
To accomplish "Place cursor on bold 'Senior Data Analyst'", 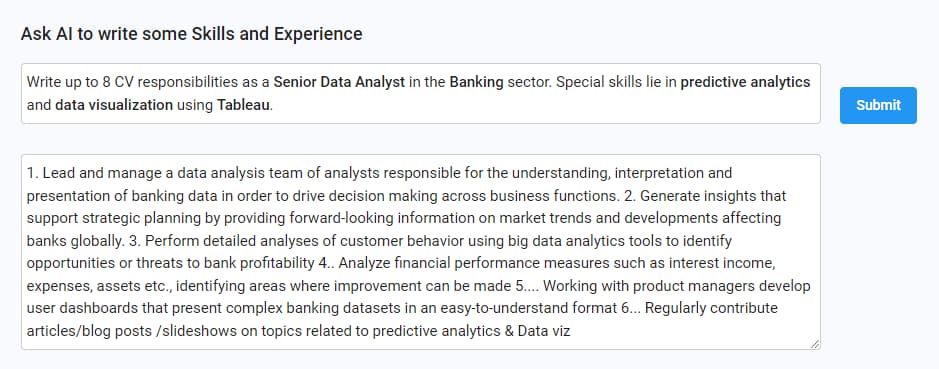I will point(339,82).
